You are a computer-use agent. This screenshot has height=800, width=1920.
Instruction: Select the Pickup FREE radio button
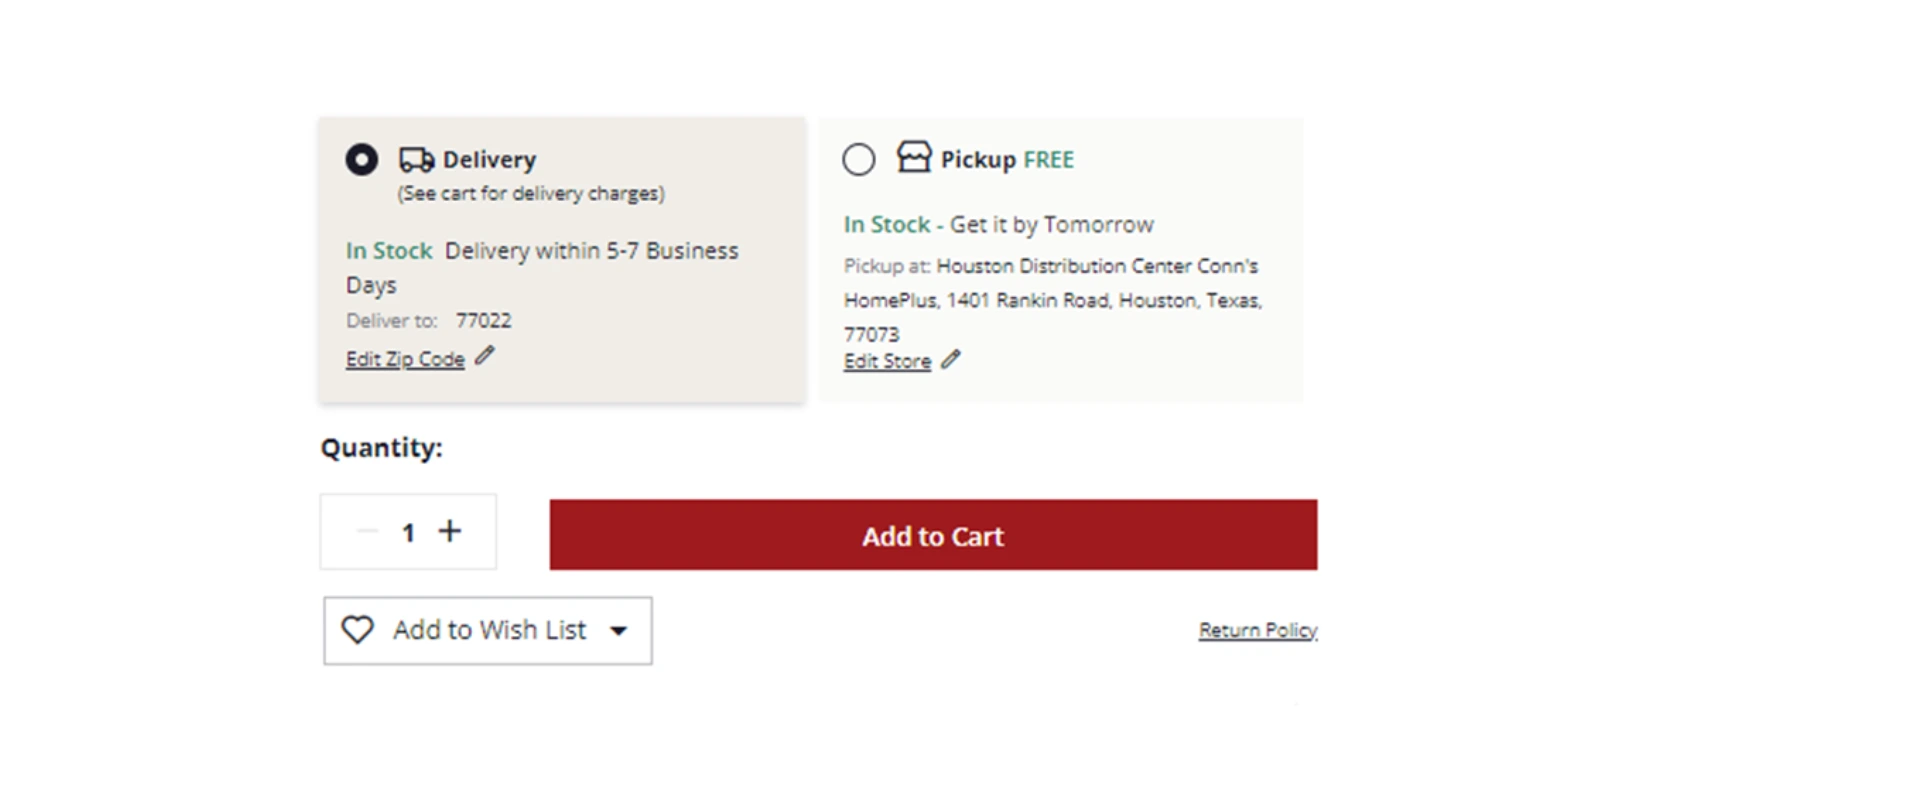tap(858, 159)
